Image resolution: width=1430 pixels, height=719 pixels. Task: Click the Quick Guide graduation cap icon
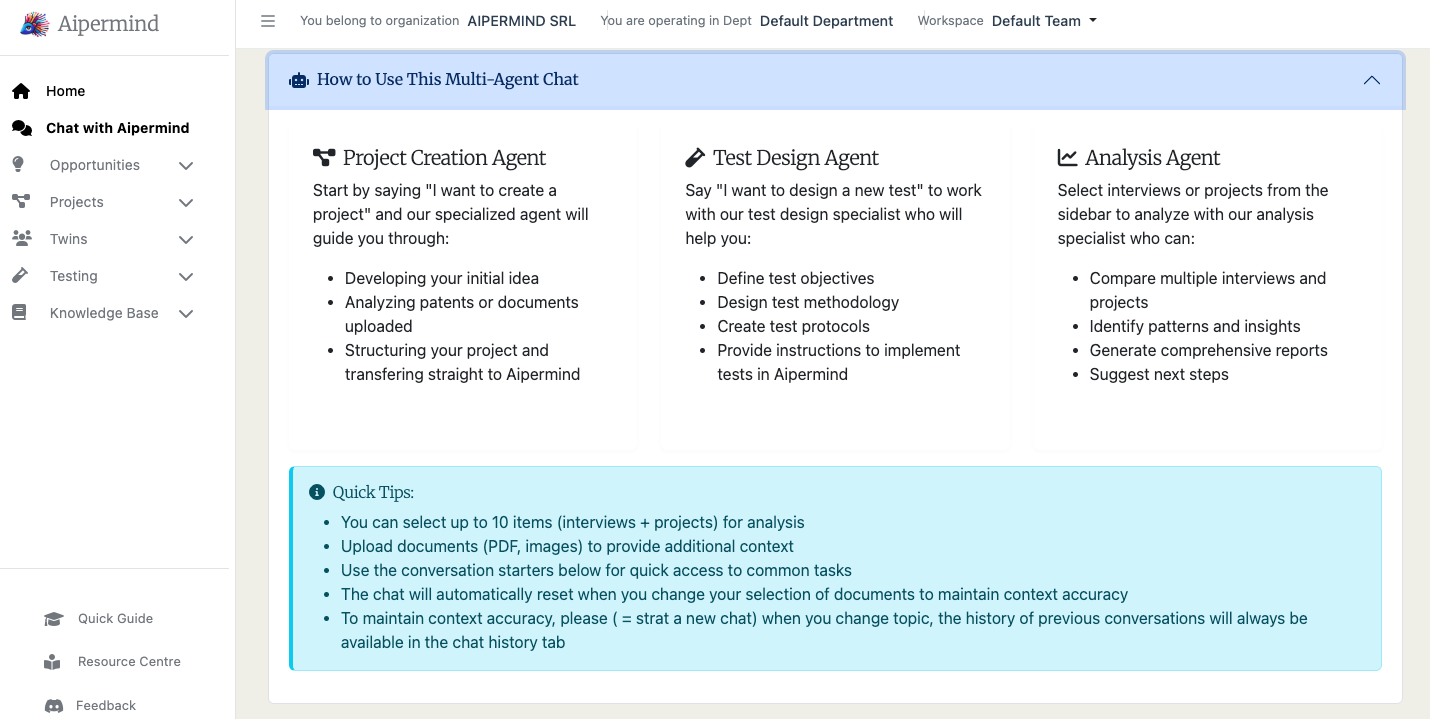click(53, 619)
